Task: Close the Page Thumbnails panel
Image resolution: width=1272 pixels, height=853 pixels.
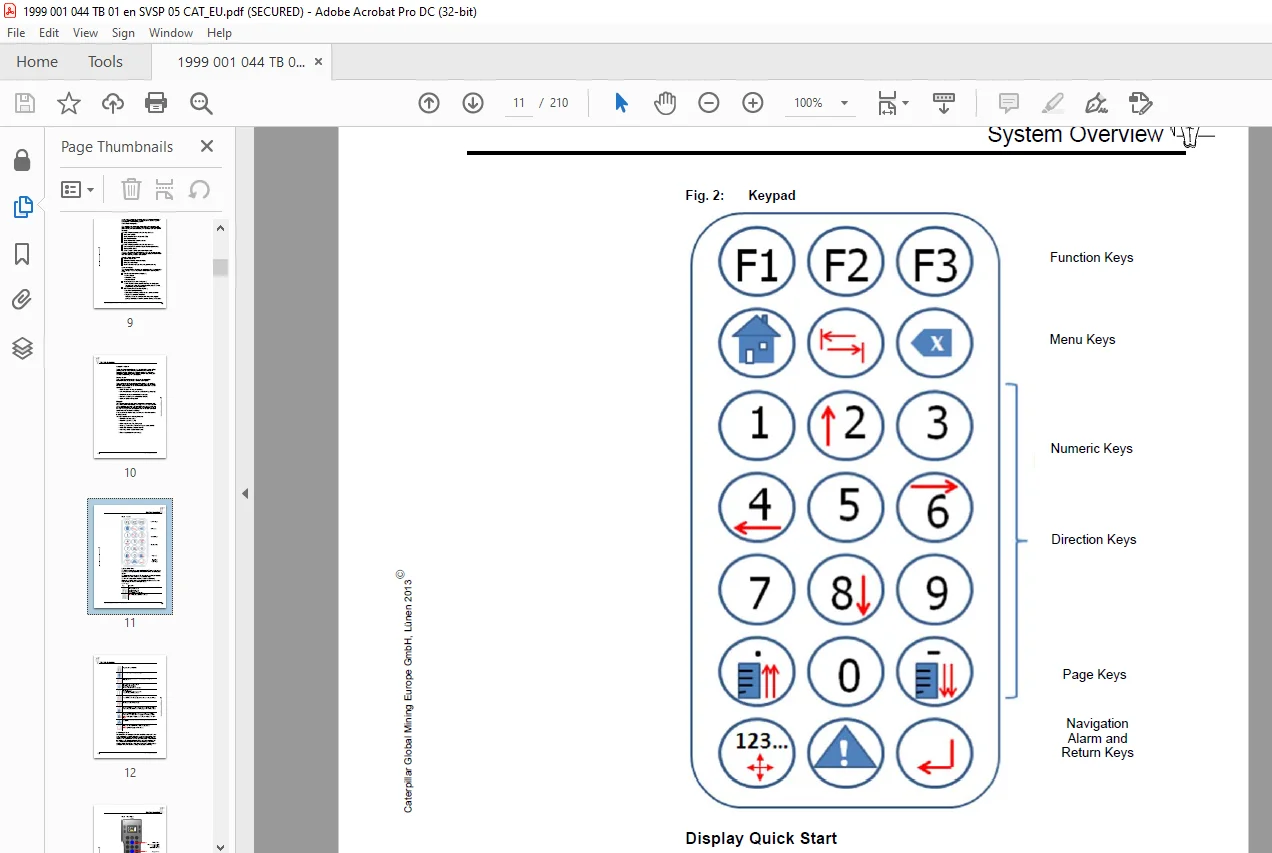Action: 207,146
